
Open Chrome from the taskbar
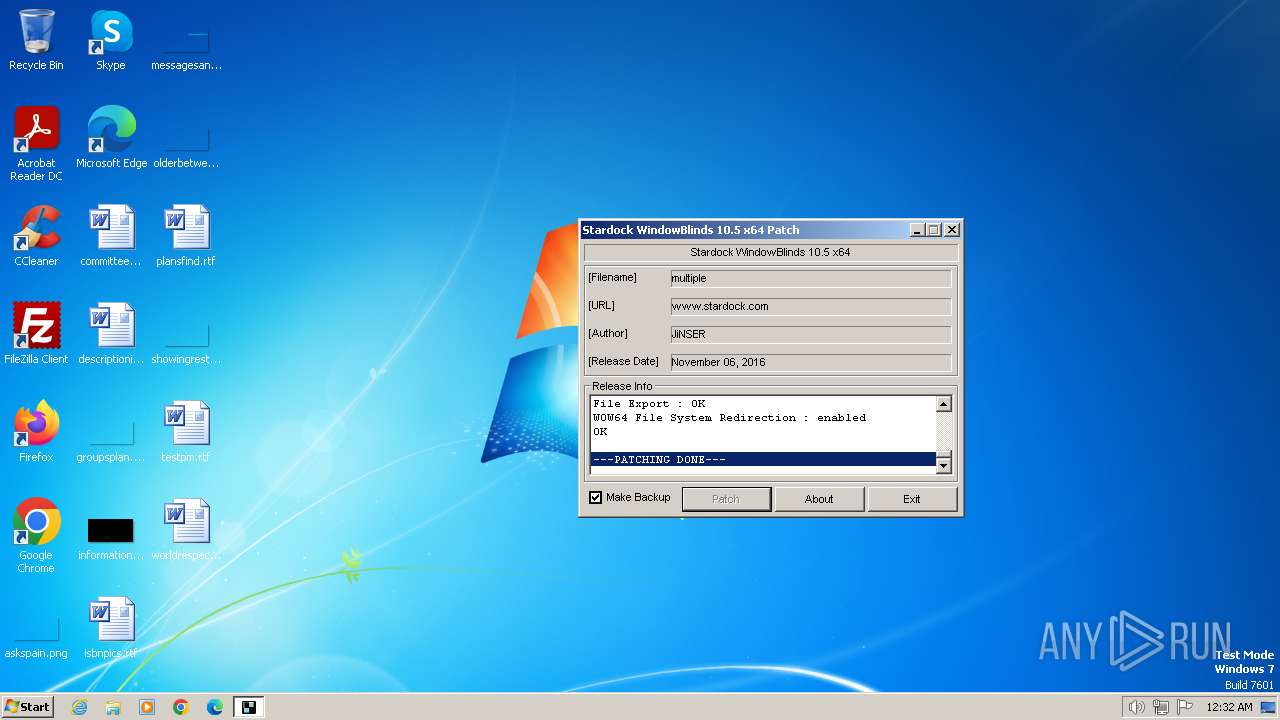(181, 707)
